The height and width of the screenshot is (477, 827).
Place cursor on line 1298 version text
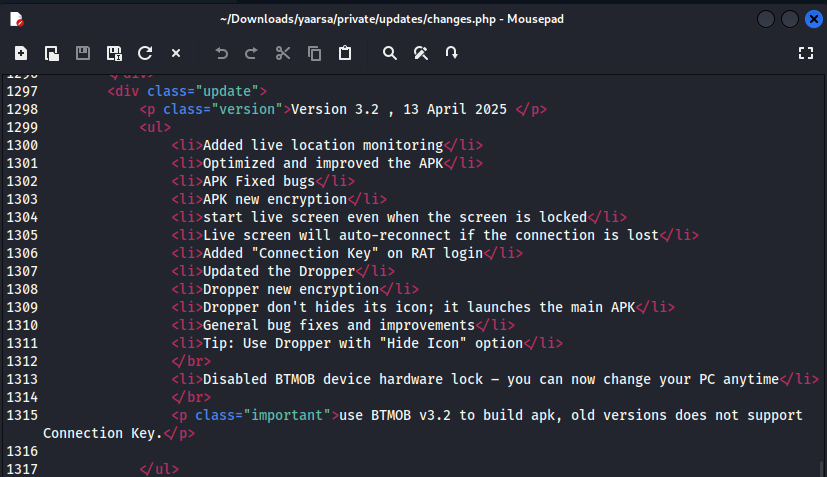399,109
